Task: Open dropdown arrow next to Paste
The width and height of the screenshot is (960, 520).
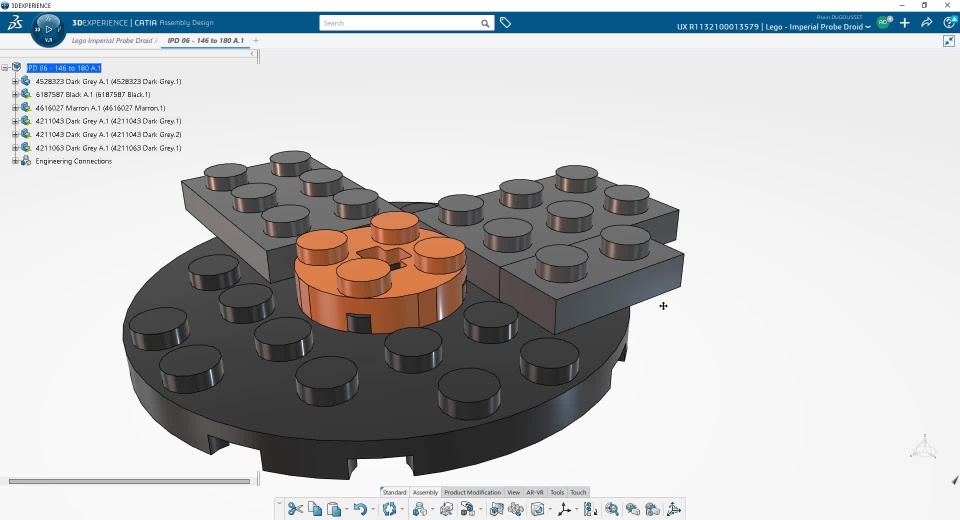Action: pyautogui.click(x=347, y=510)
